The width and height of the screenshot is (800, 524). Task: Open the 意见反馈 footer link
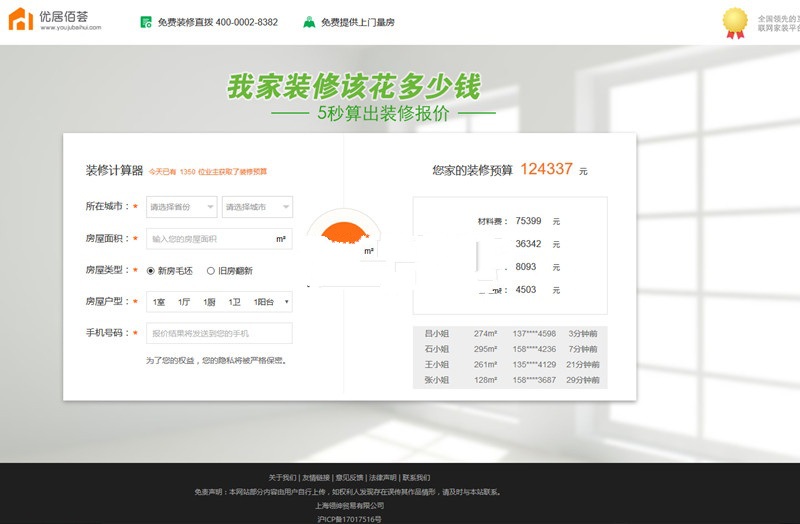coord(349,478)
